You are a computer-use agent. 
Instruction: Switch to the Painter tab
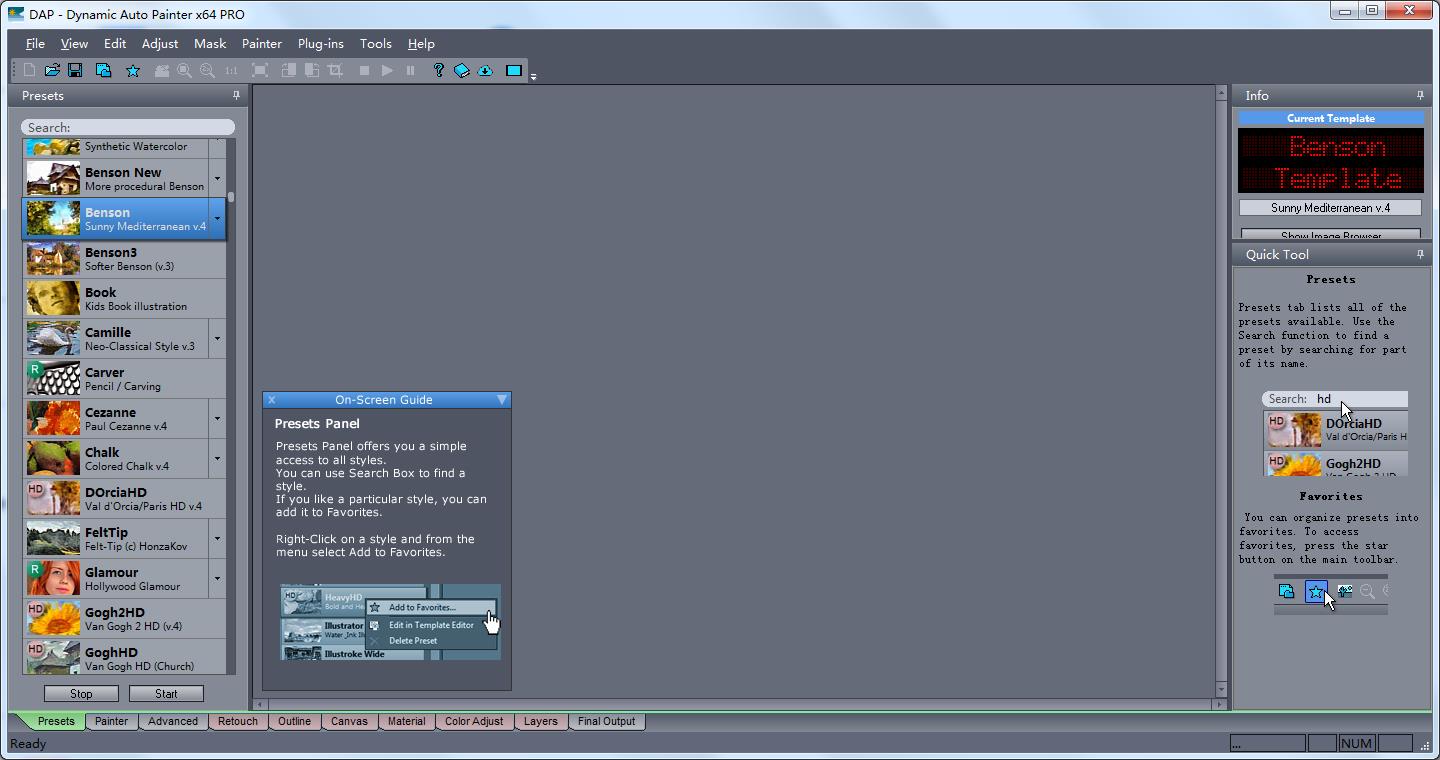tap(111, 721)
